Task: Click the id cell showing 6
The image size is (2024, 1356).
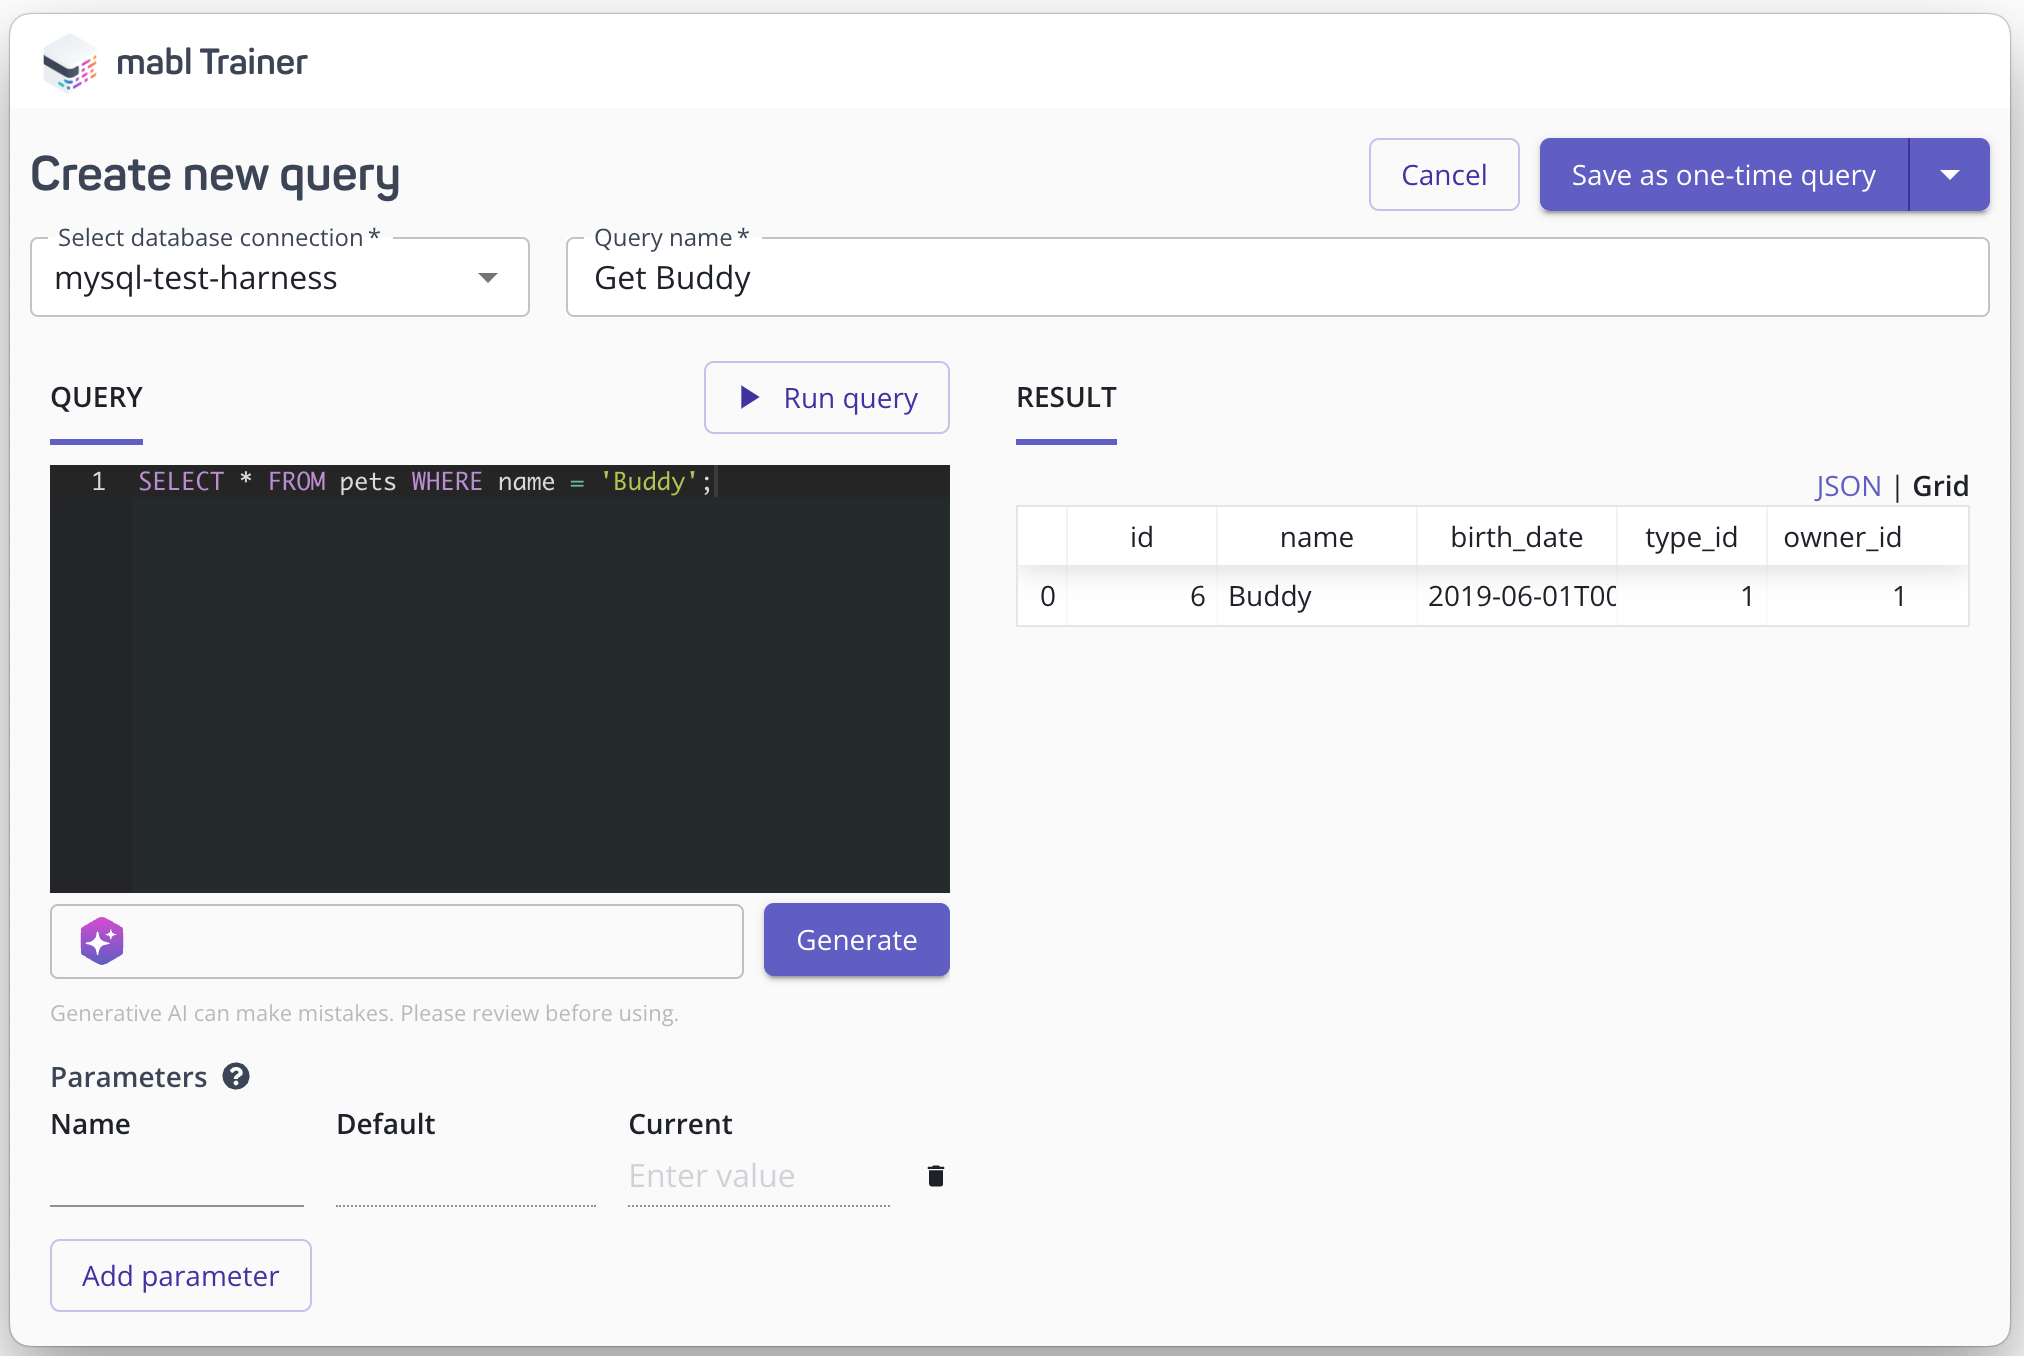Action: point(1142,597)
